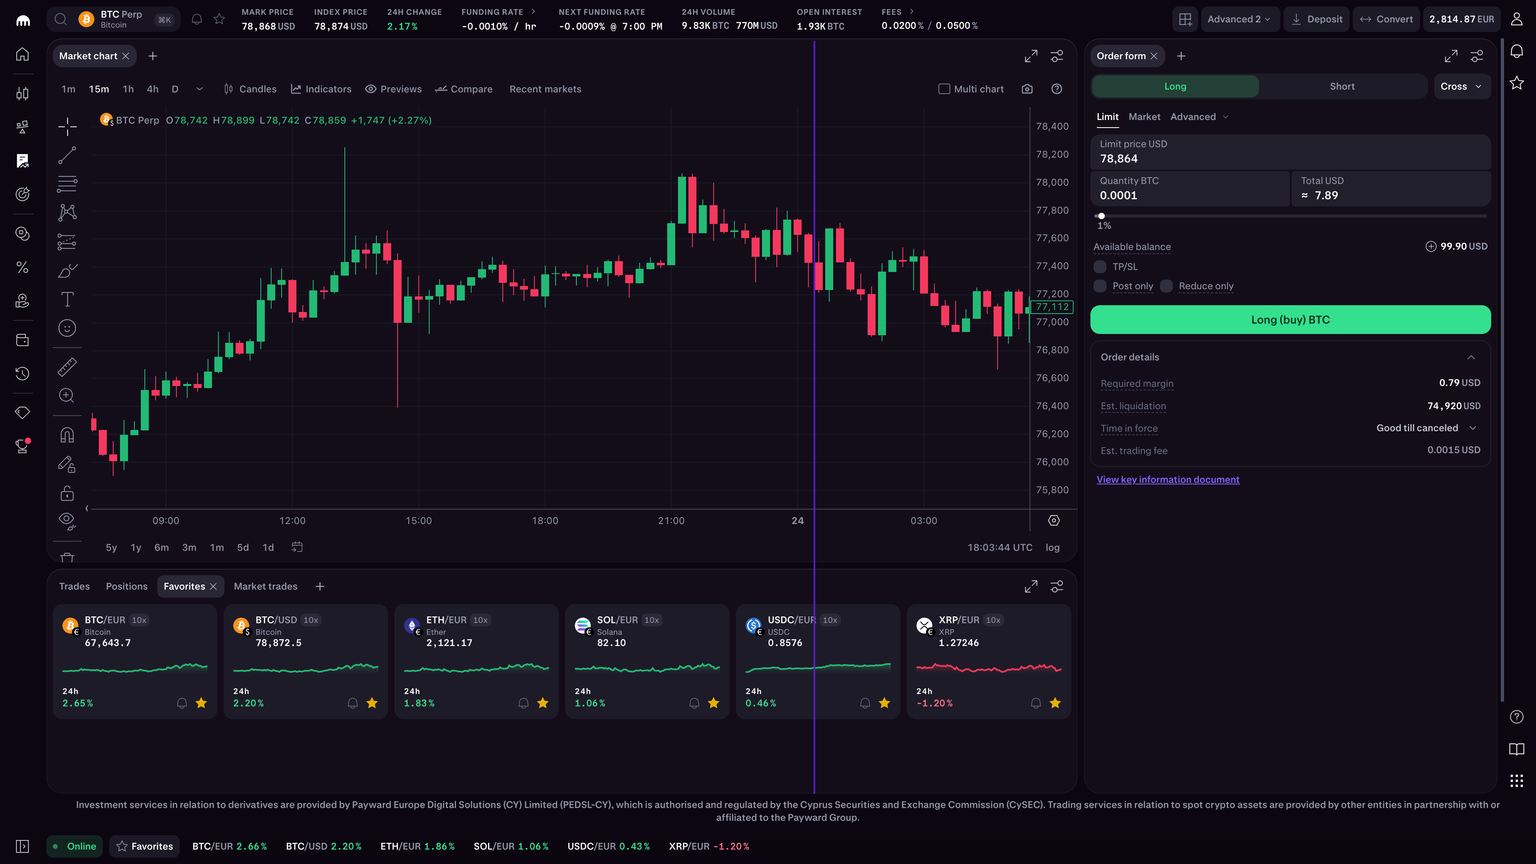Click the Quantity BTC input field
This screenshot has width=1536, height=864.
1190,188
